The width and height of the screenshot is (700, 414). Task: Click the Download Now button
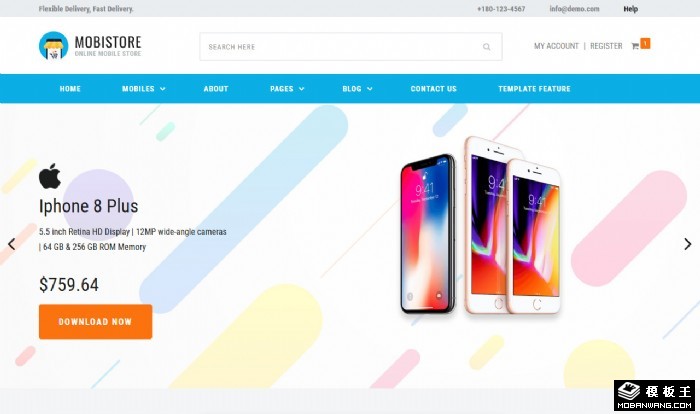point(96,322)
